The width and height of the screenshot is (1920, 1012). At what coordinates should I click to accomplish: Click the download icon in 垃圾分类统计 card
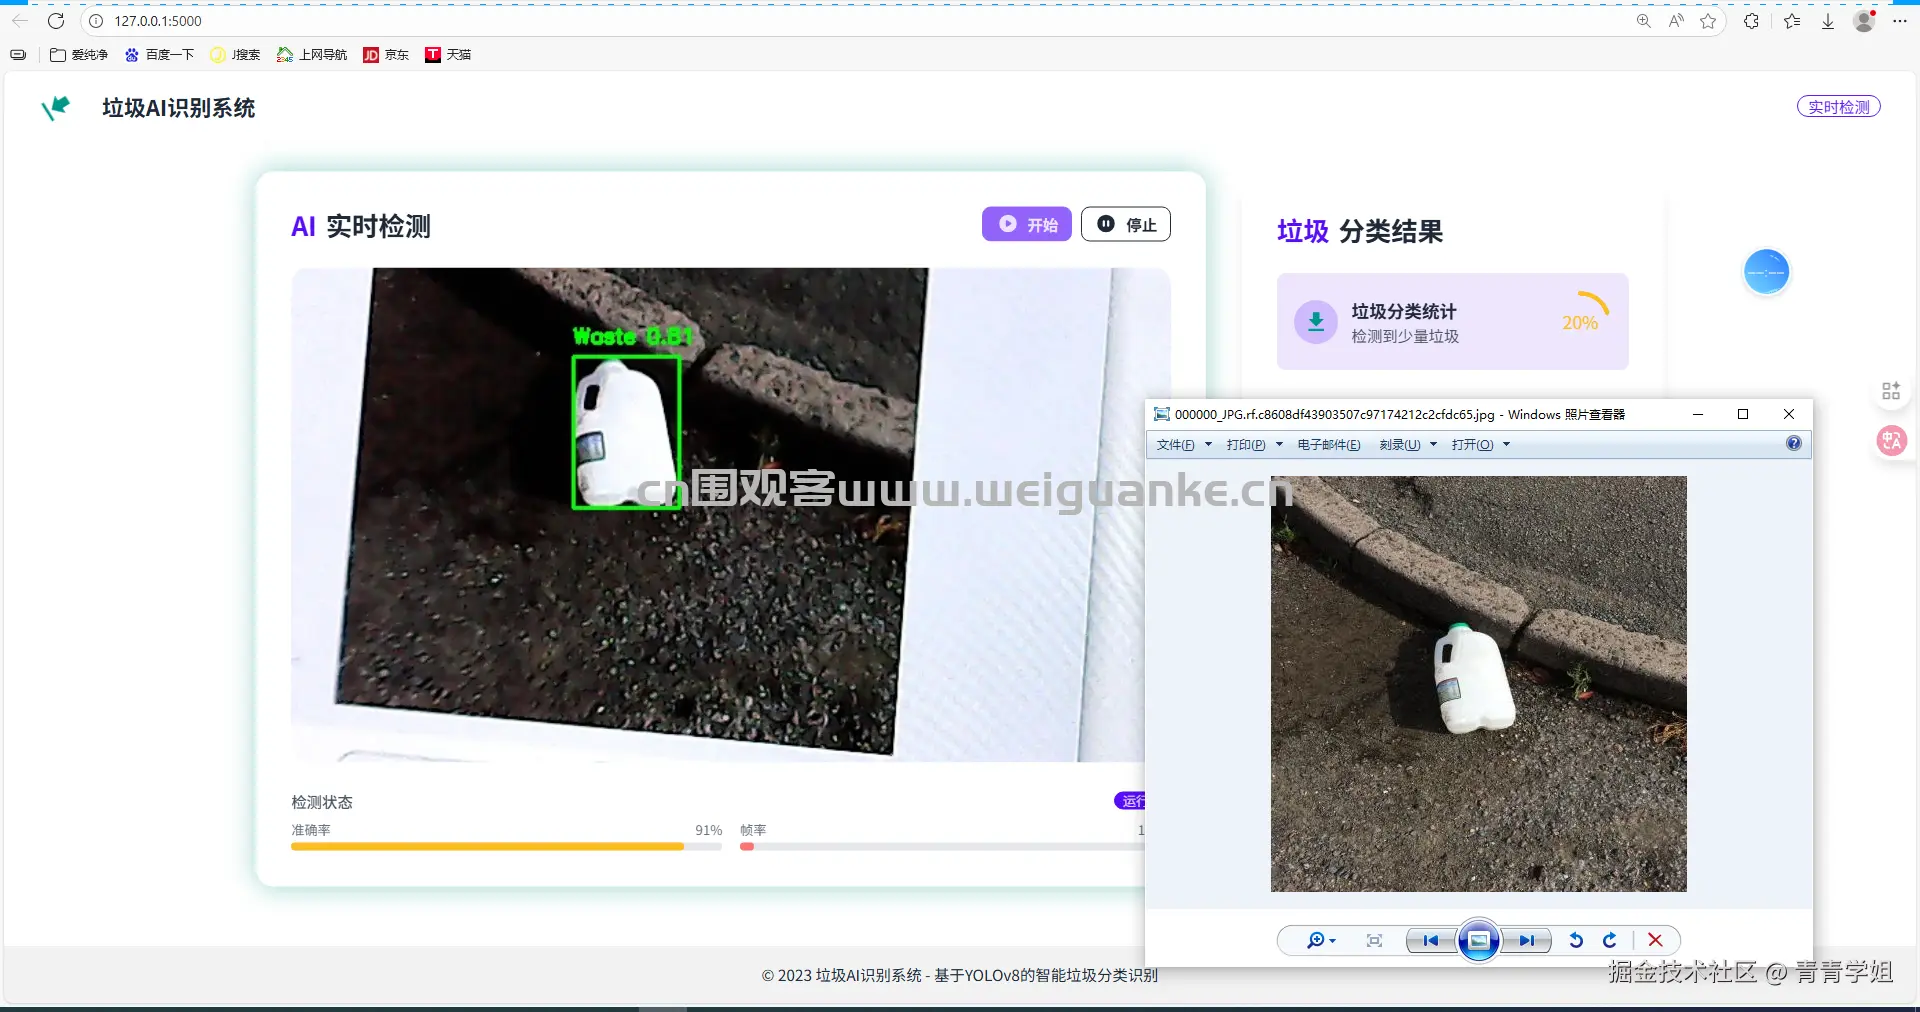tap(1316, 322)
